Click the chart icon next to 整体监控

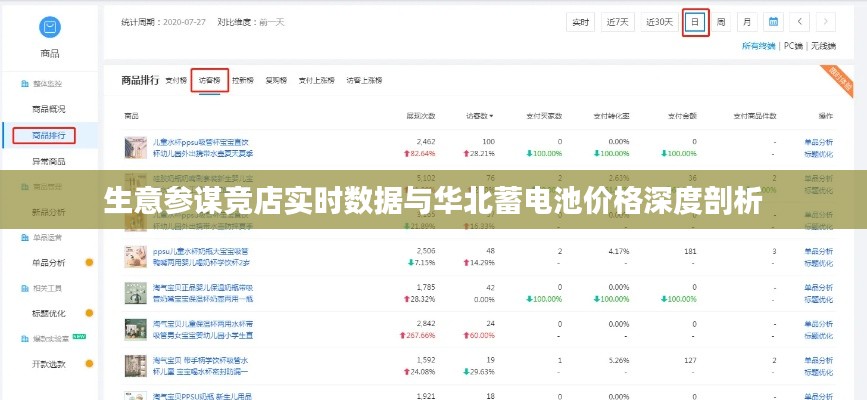click(x=24, y=84)
